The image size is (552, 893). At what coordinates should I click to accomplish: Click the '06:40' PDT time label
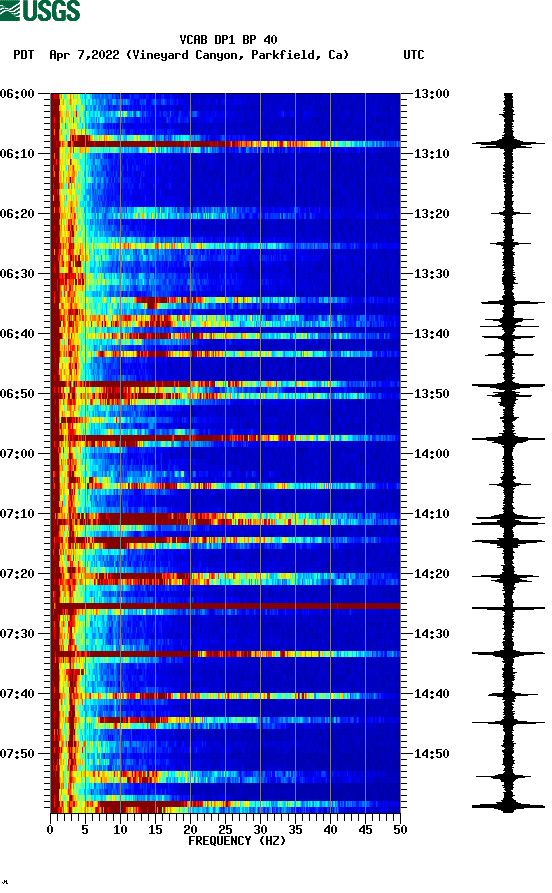(17, 334)
